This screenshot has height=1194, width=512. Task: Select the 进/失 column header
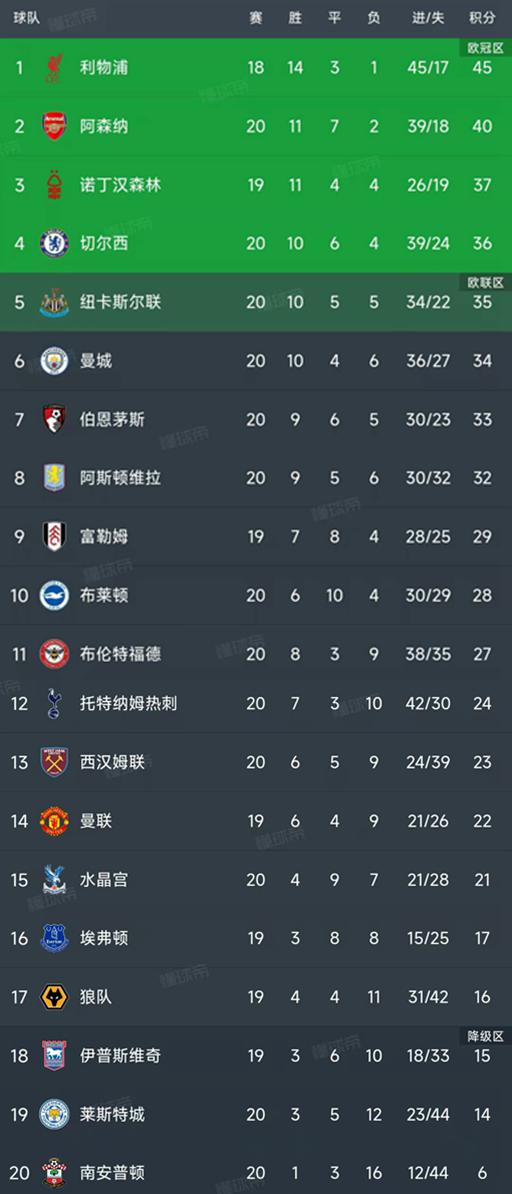point(427,18)
